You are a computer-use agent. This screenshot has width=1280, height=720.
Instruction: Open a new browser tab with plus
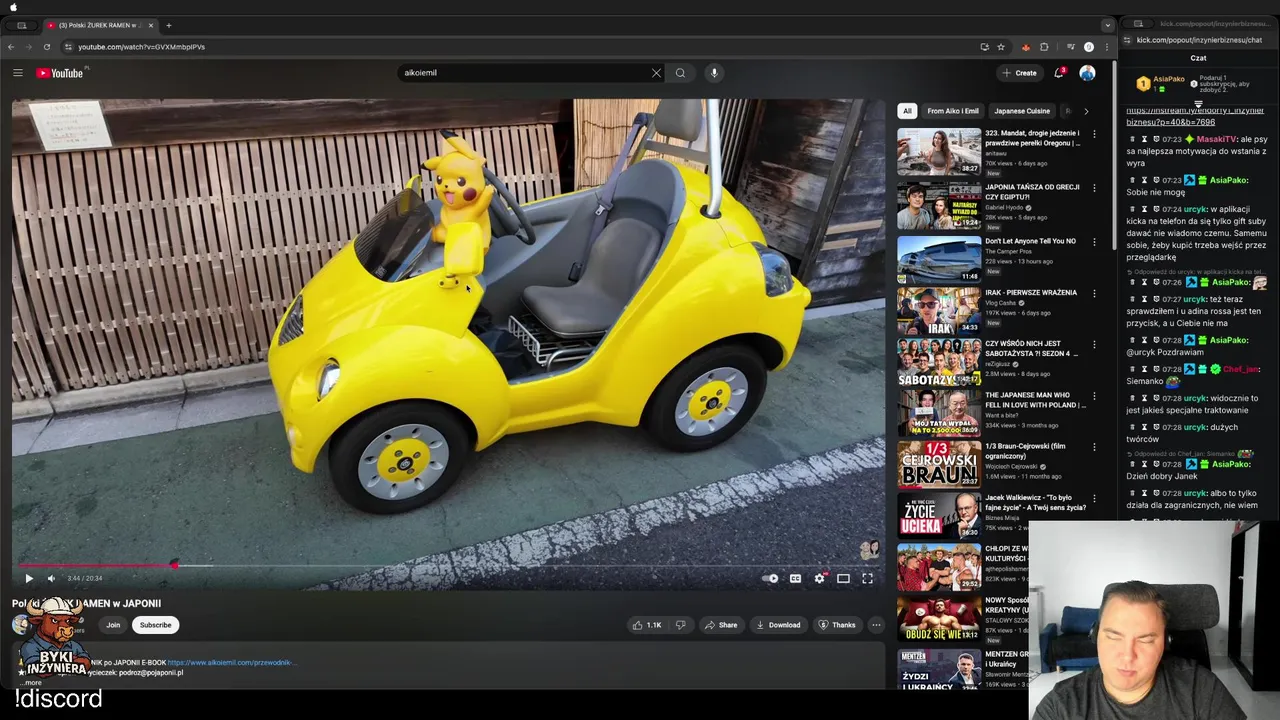coord(168,25)
